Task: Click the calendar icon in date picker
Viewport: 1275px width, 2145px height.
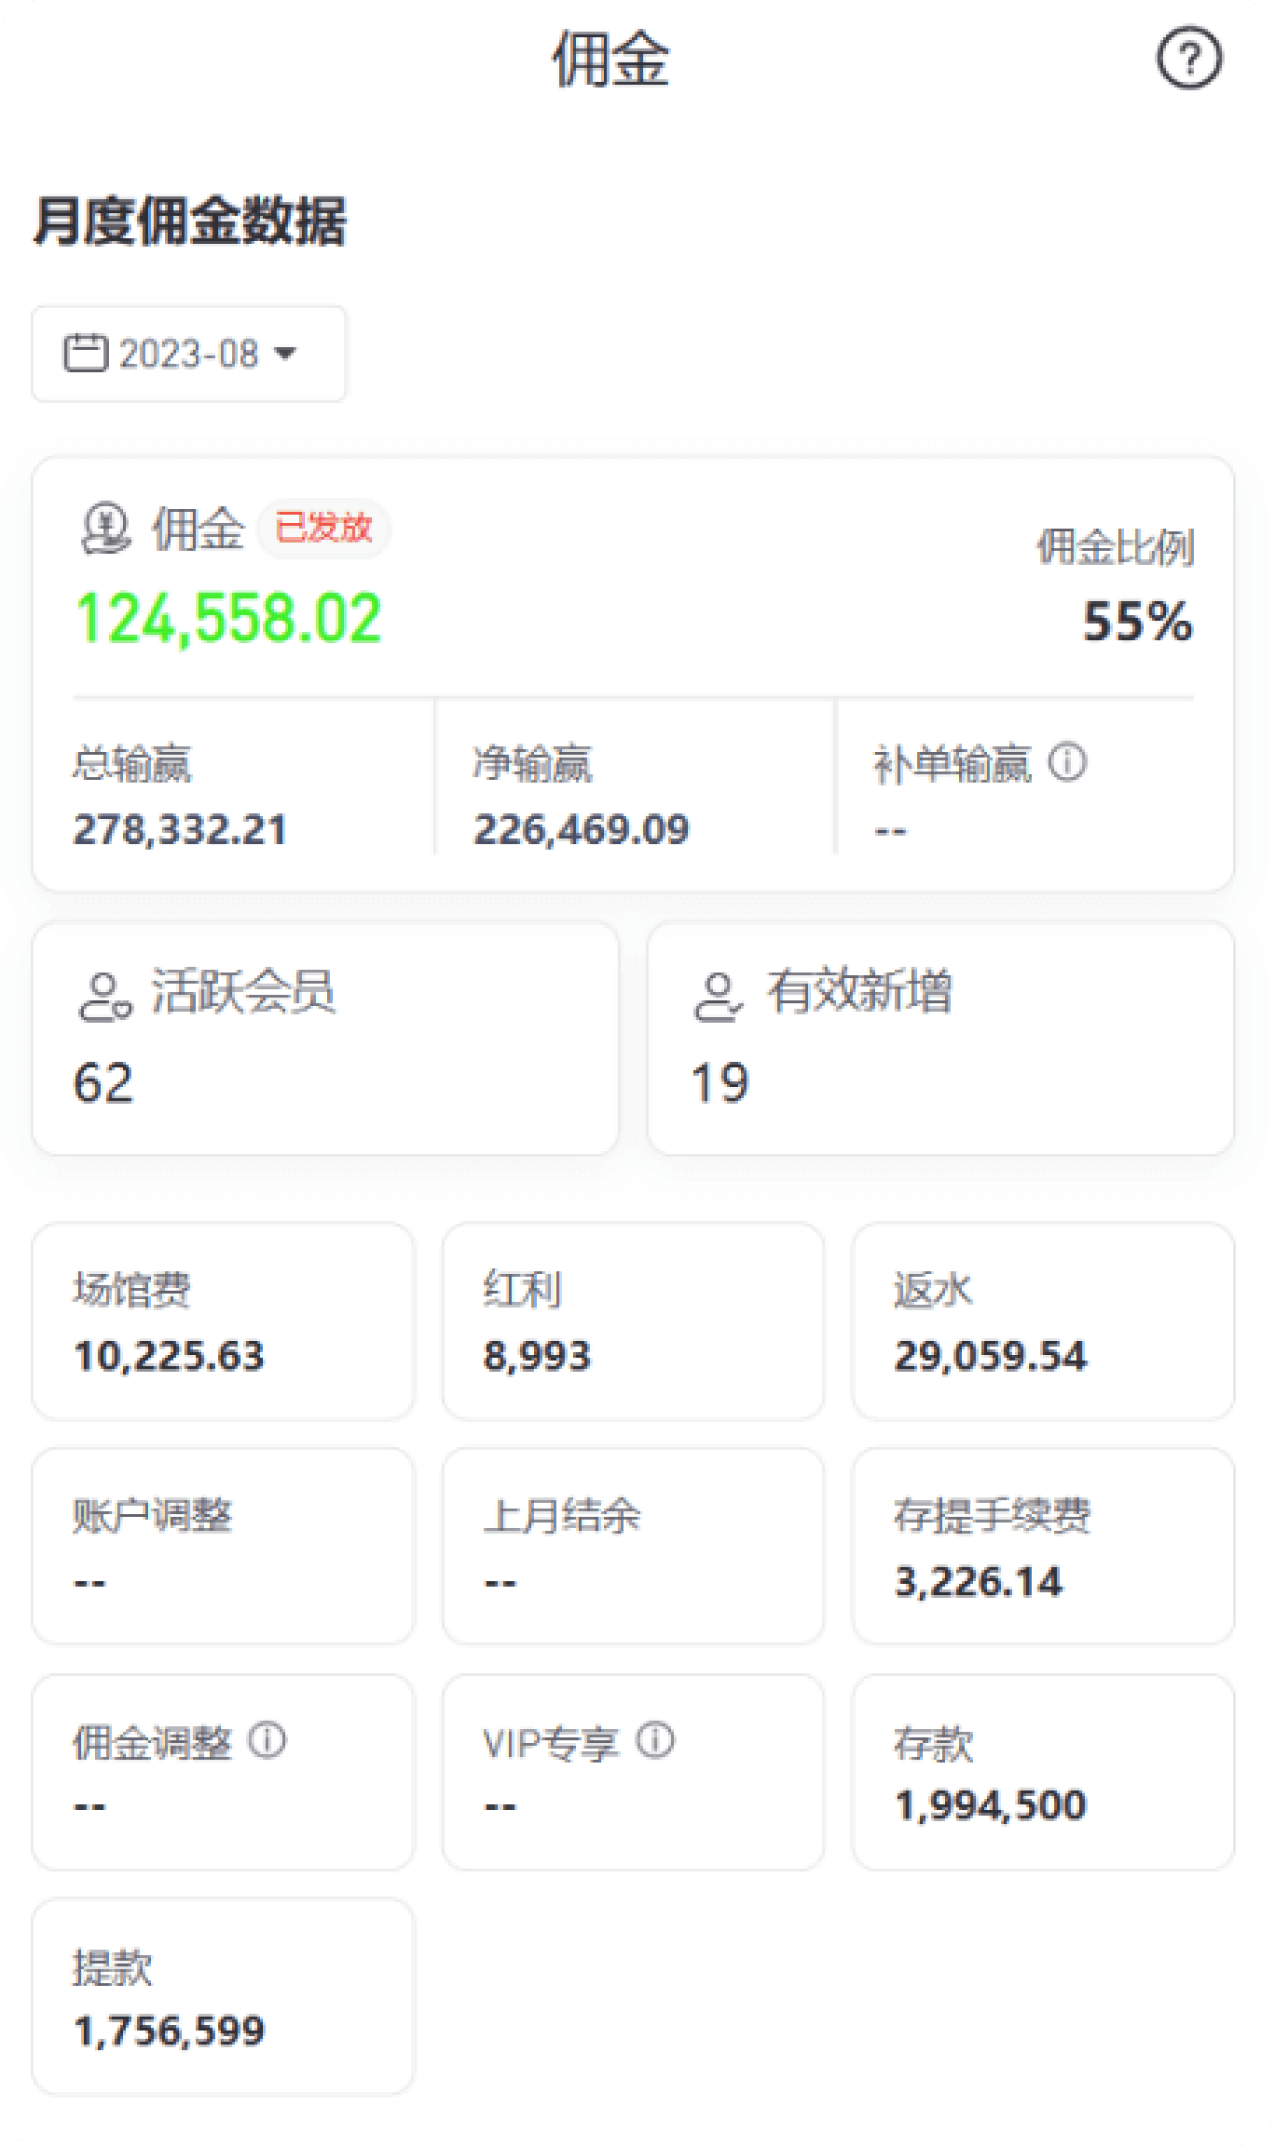Action: click(x=85, y=353)
